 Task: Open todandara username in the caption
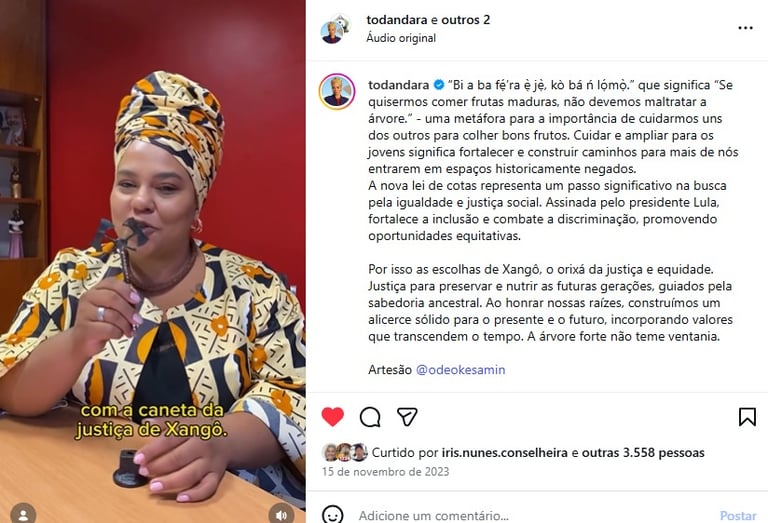(x=398, y=85)
